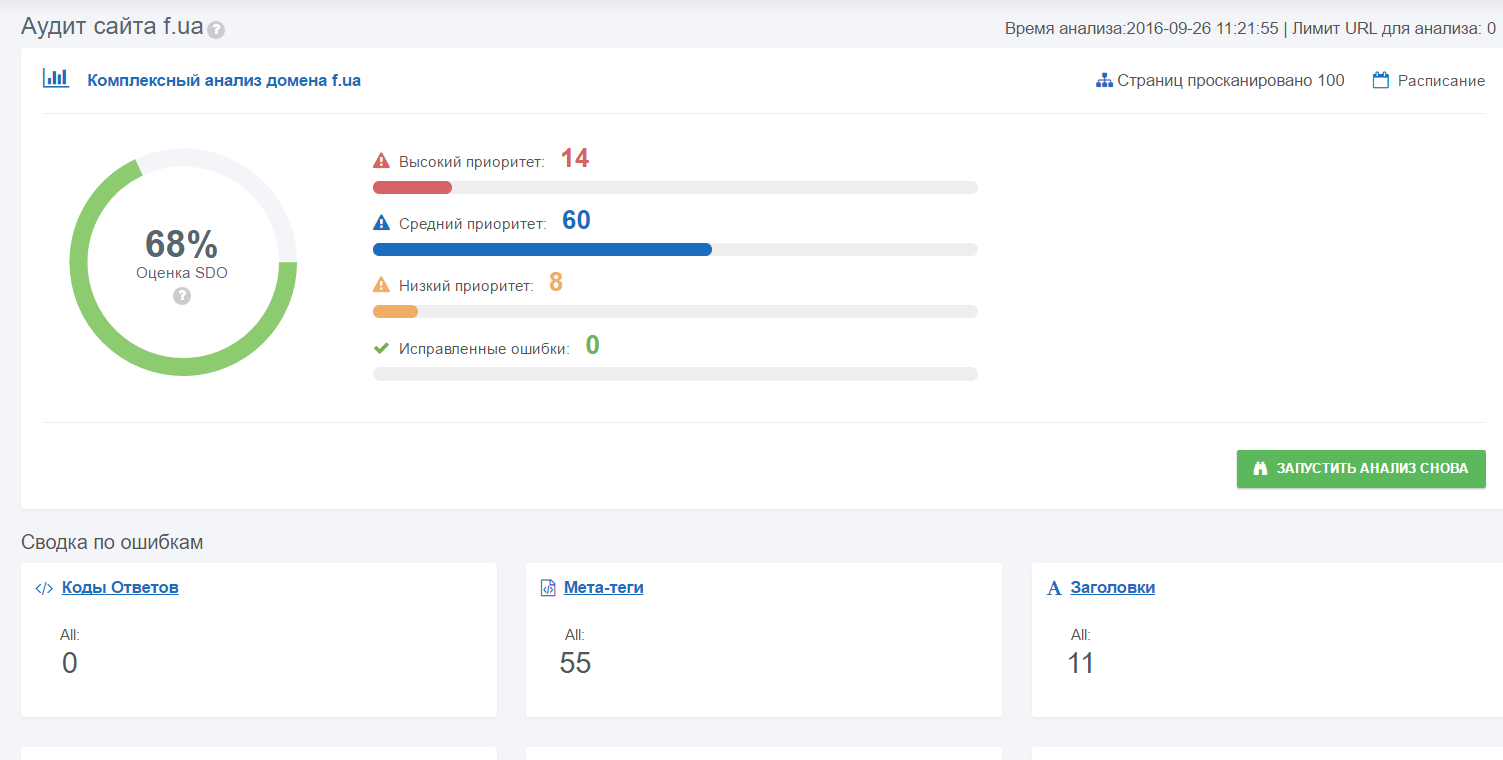
Task: Click the help icon under 'Оценка SDO'
Action: [x=182, y=296]
